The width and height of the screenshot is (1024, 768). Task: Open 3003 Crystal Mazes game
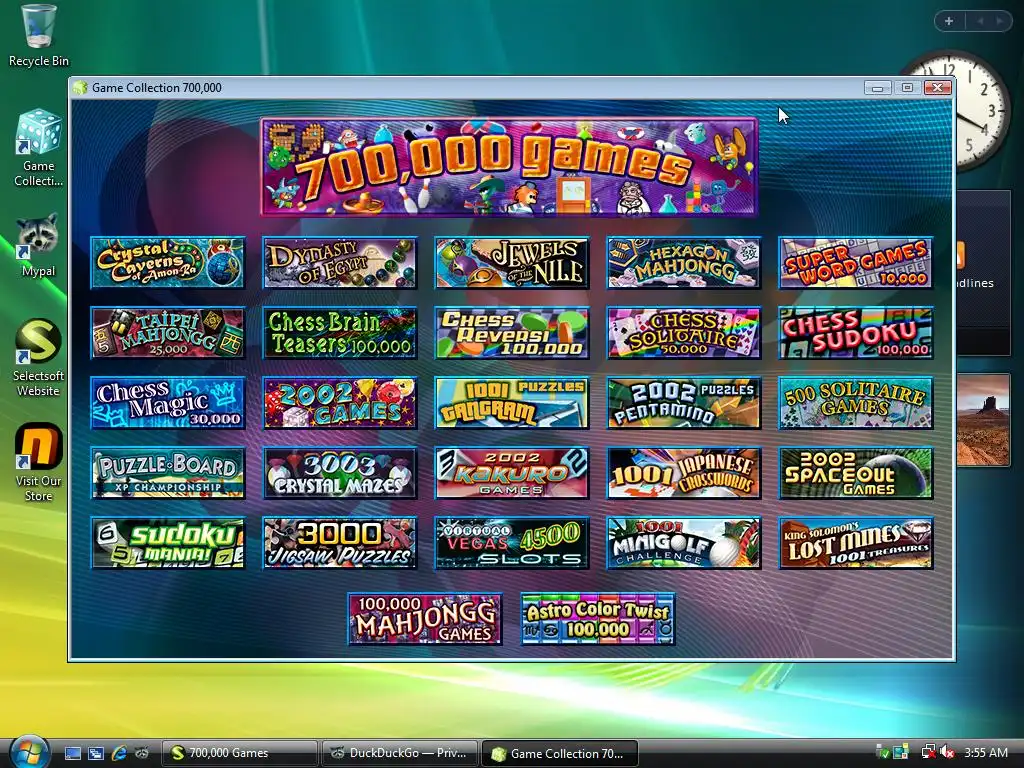[340, 473]
